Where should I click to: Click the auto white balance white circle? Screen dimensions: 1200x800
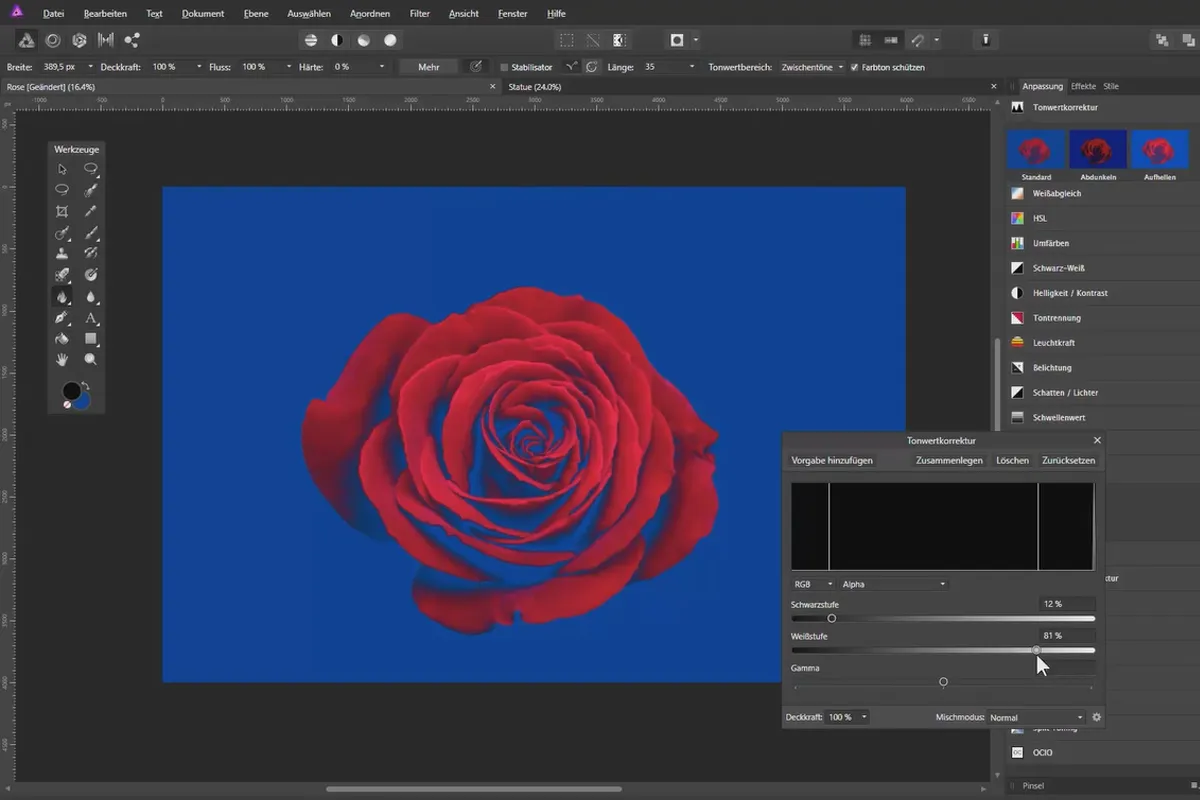[x=390, y=40]
